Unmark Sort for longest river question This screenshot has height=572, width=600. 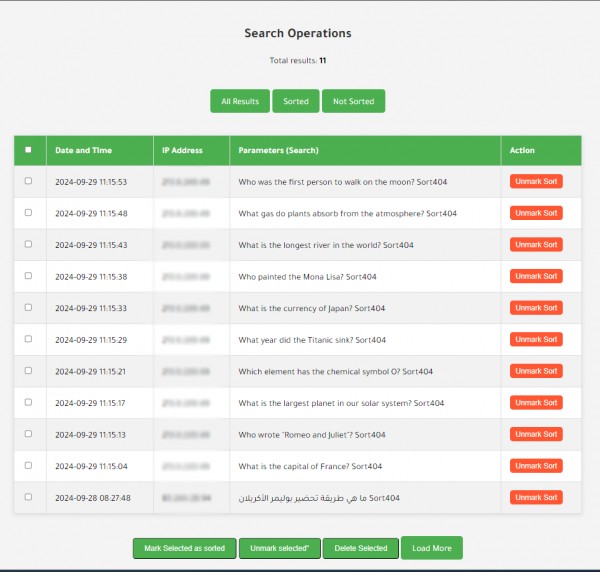point(536,245)
